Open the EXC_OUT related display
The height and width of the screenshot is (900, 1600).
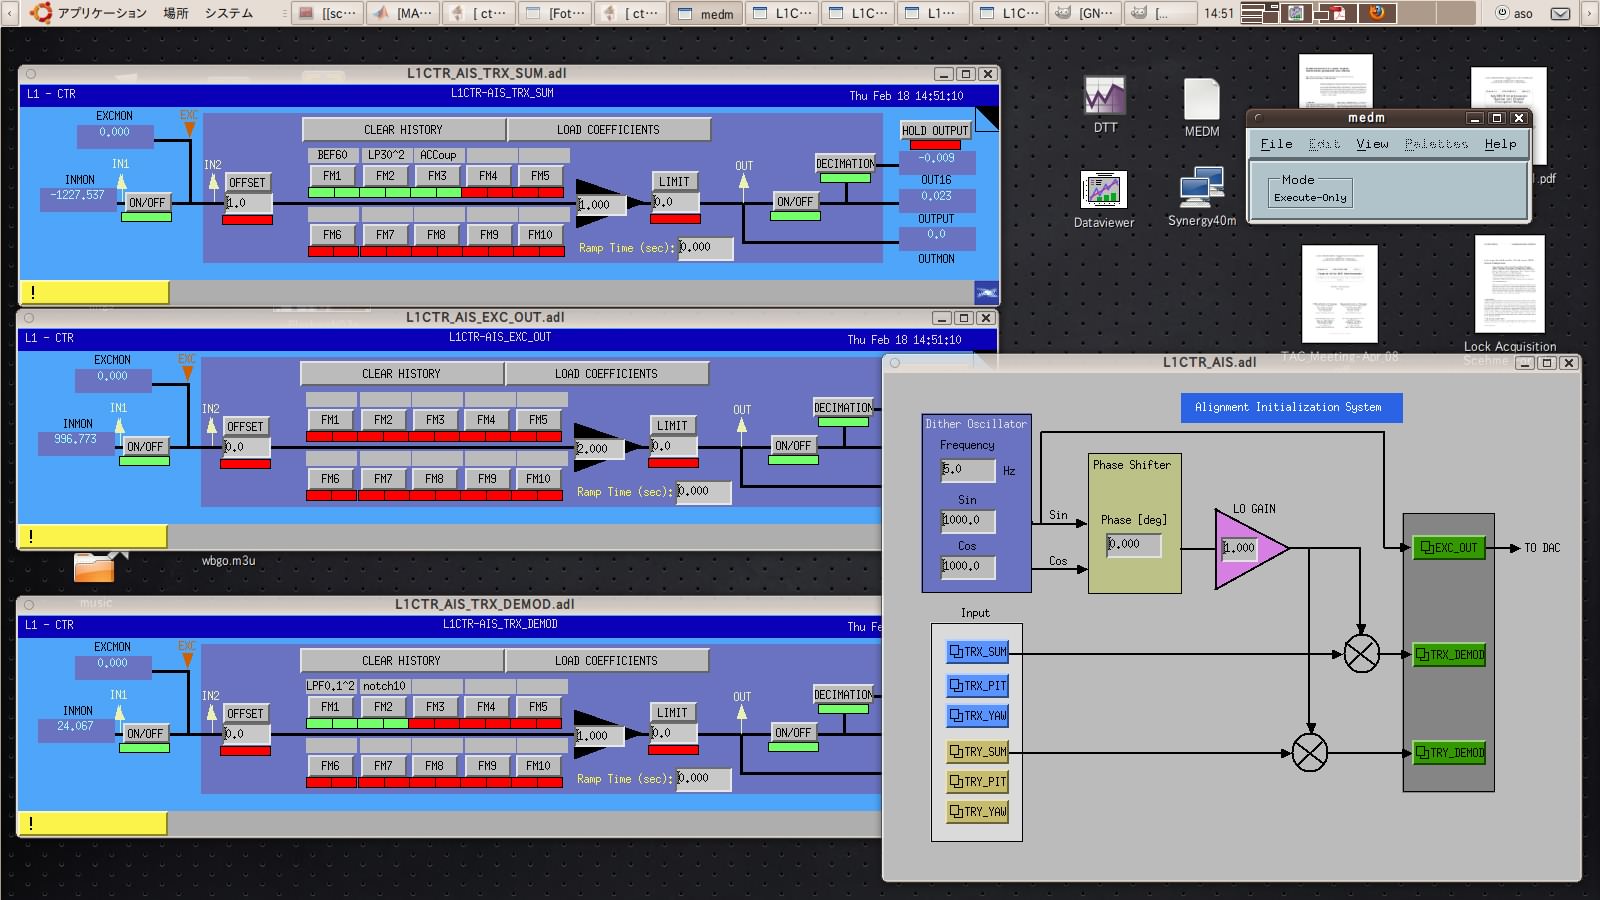1450,548
